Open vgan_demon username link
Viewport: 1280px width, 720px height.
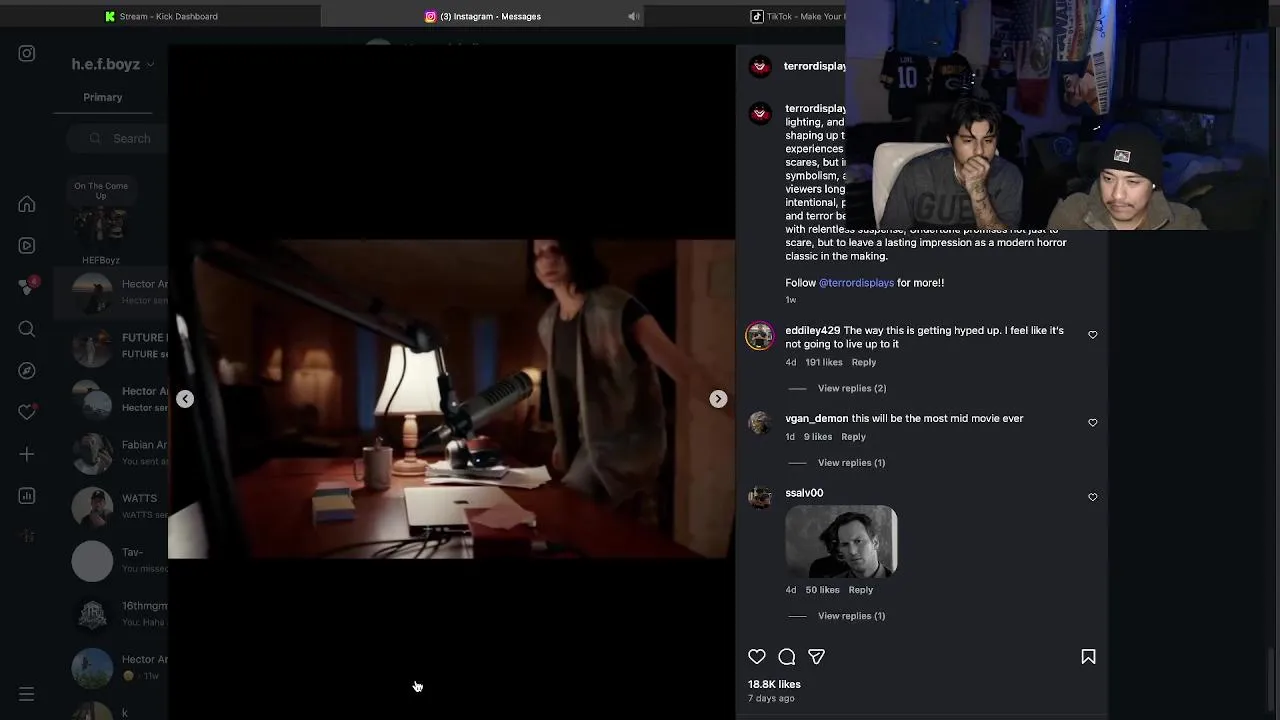point(816,418)
